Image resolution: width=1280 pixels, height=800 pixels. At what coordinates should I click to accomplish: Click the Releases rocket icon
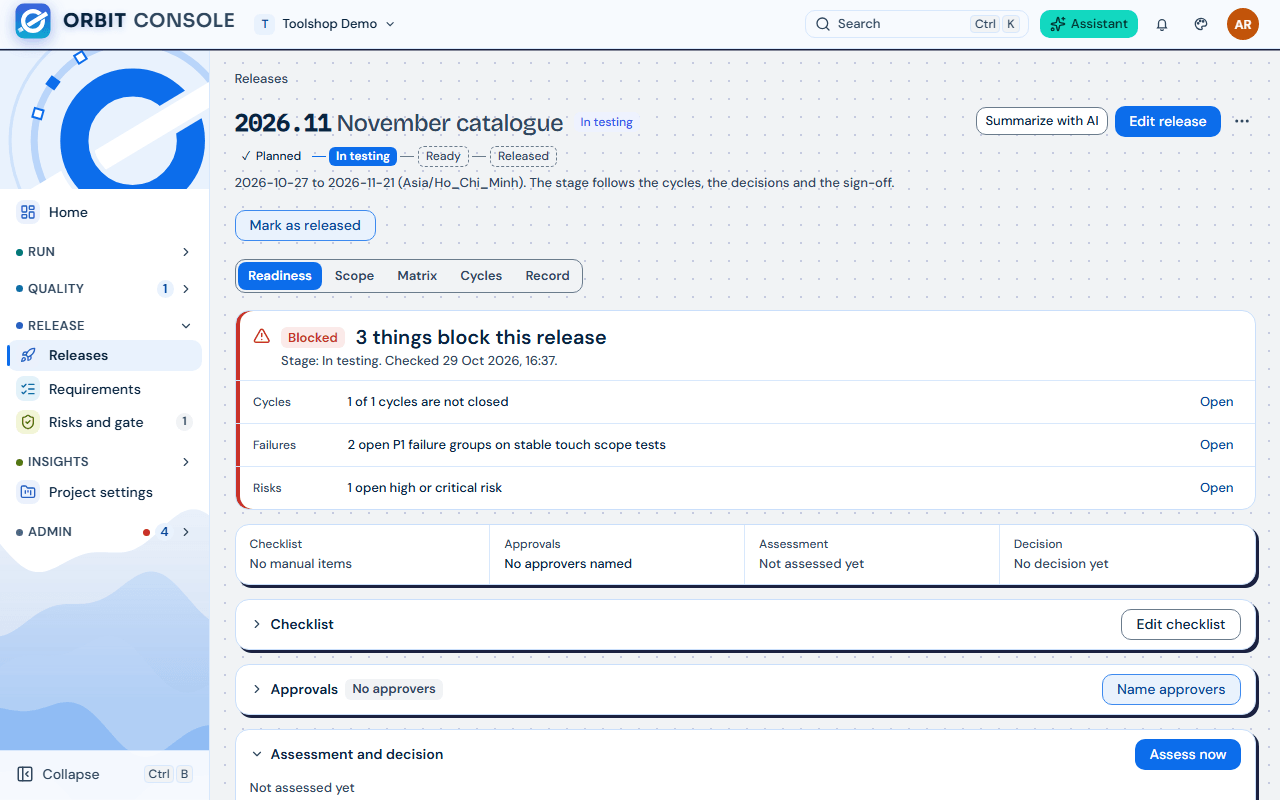coord(28,355)
